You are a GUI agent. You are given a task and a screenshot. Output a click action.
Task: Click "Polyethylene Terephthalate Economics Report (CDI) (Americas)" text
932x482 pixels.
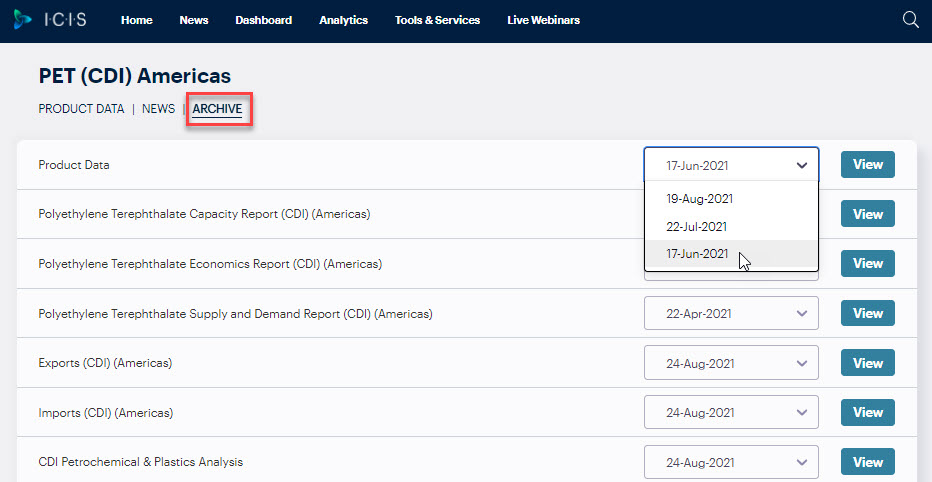click(x=210, y=263)
